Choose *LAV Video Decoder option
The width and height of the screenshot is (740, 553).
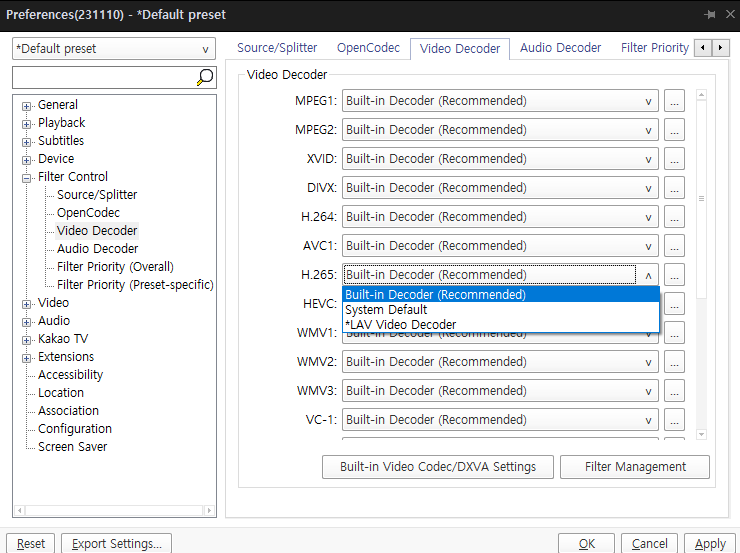400,325
